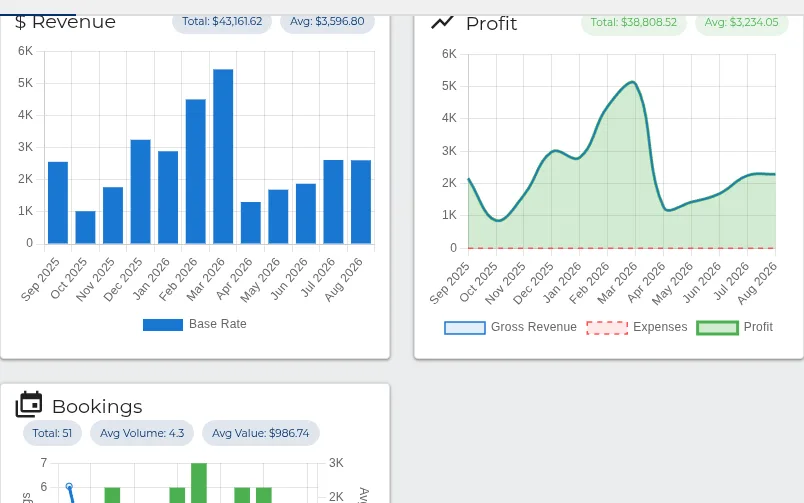
Task: Click the tallest Mar 2026 revenue bar
Action: click(223, 156)
